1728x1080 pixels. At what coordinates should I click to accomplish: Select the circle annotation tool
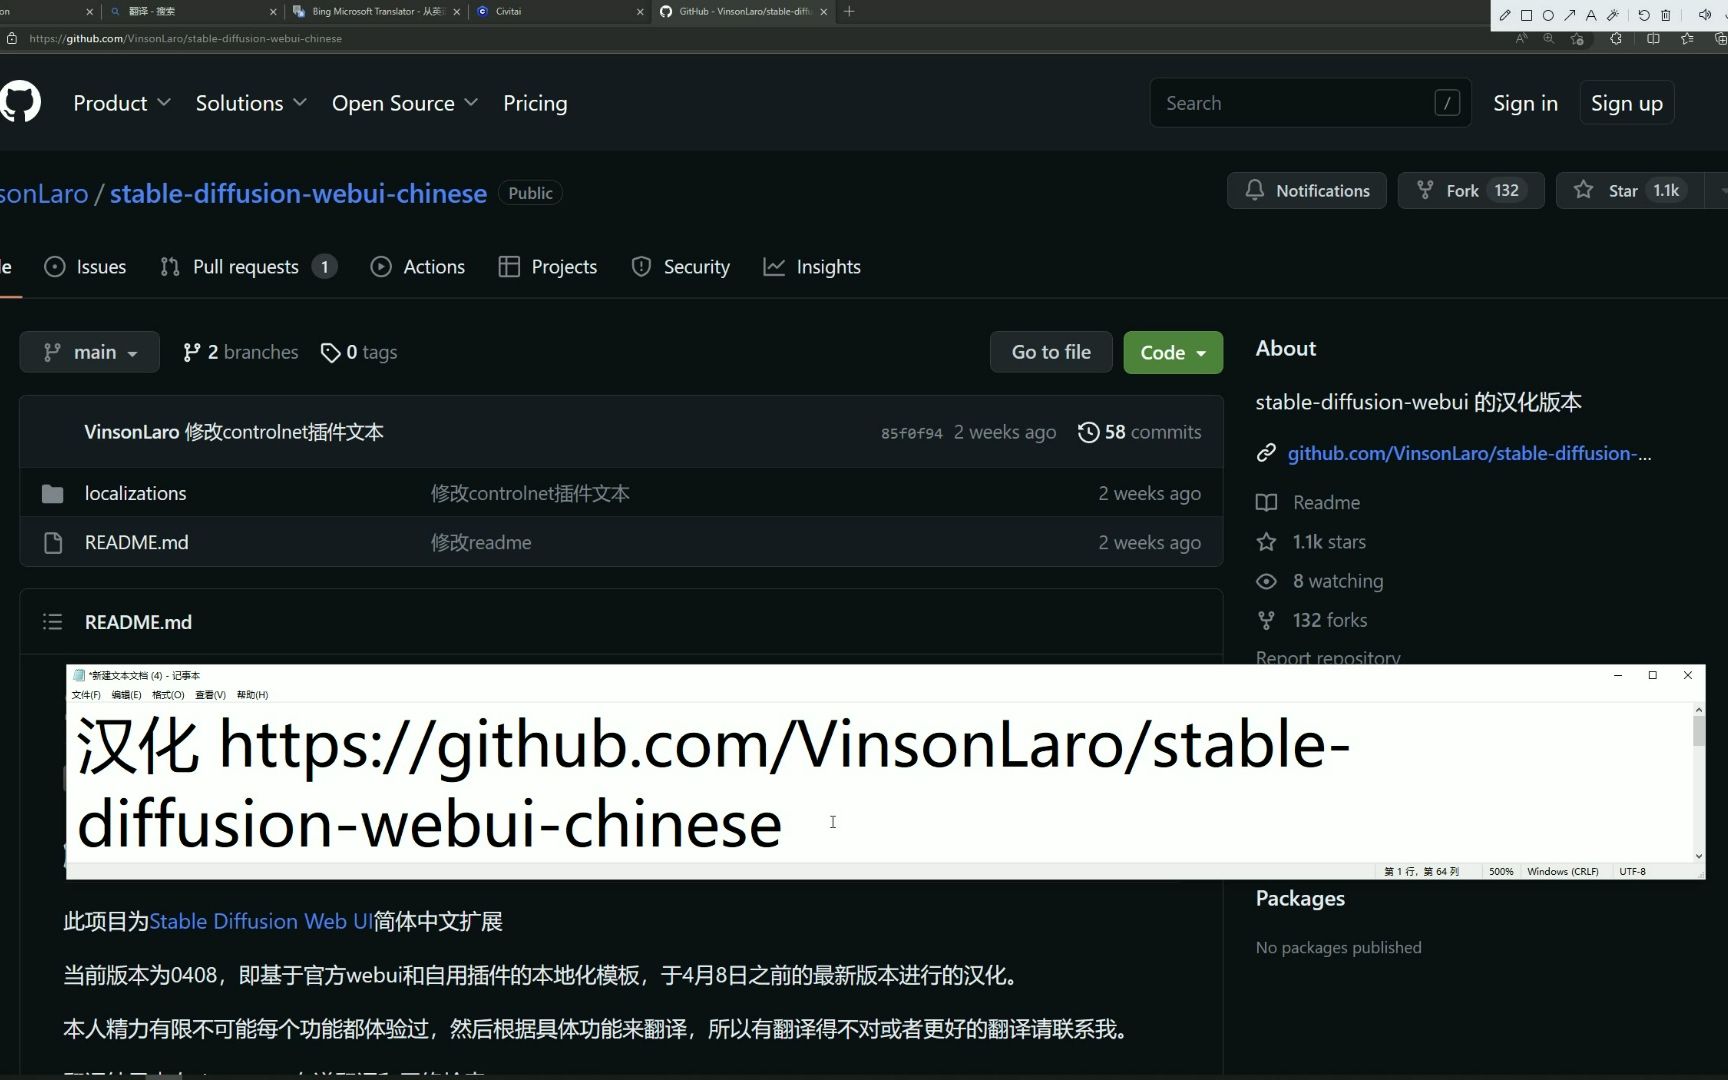tap(1548, 15)
